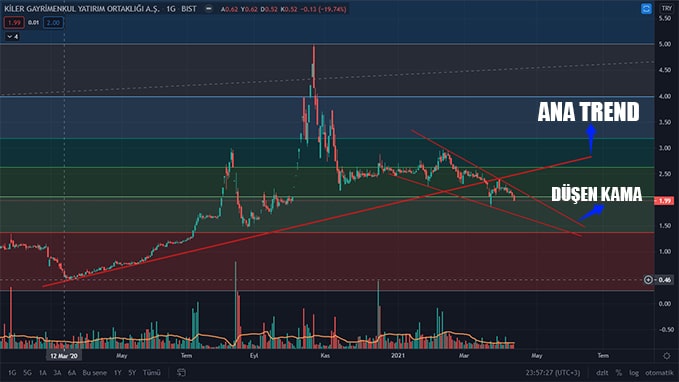
Task: Select the 5G time range
Action: coord(27,372)
